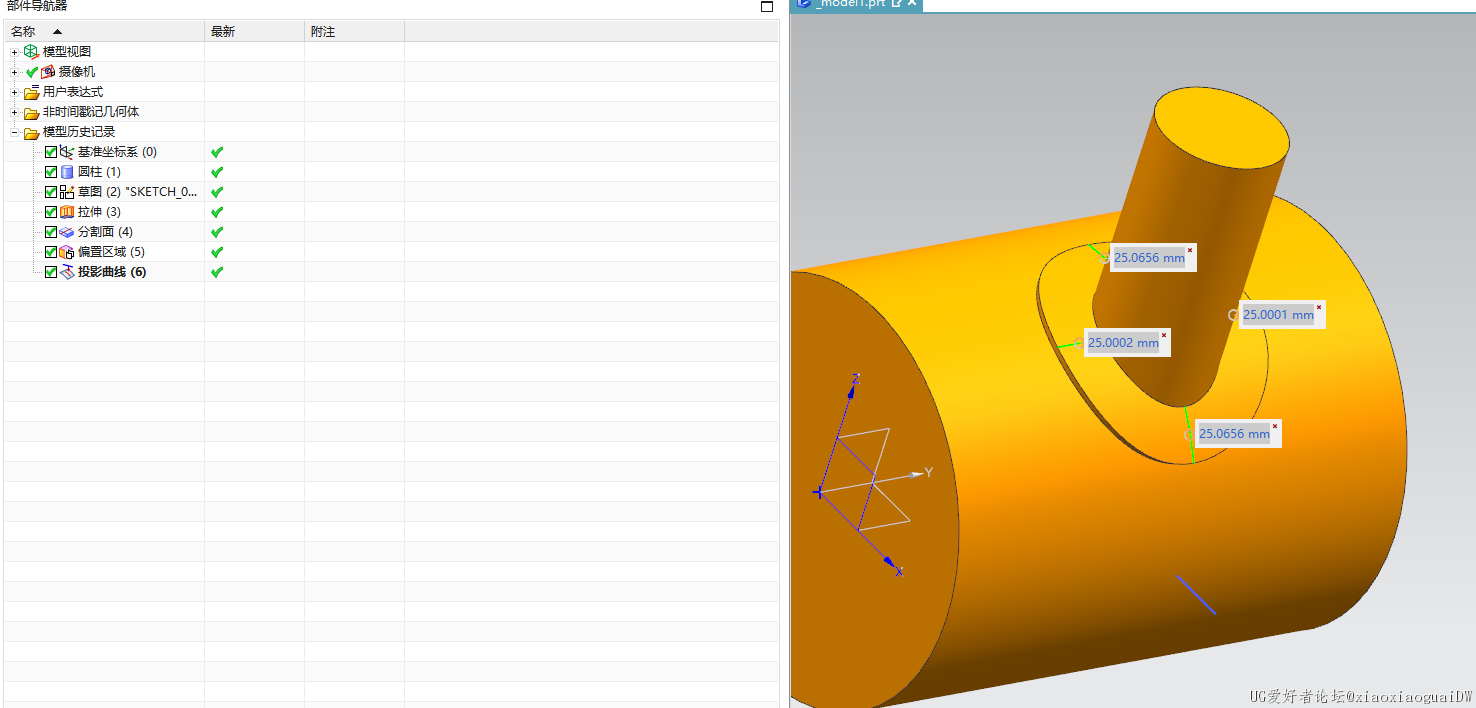
Task: Expand the 非时间戳记几何体 node
Action: [14, 112]
